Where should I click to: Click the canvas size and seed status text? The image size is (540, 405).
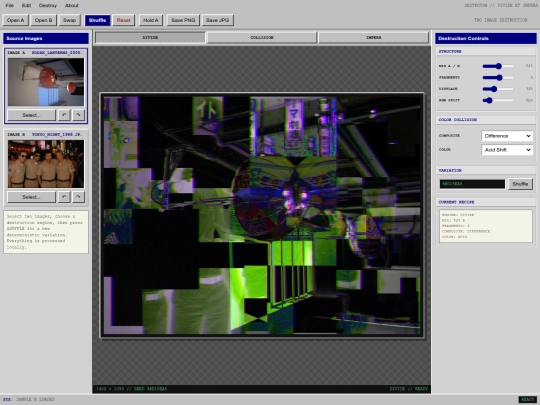coord(132,389)
